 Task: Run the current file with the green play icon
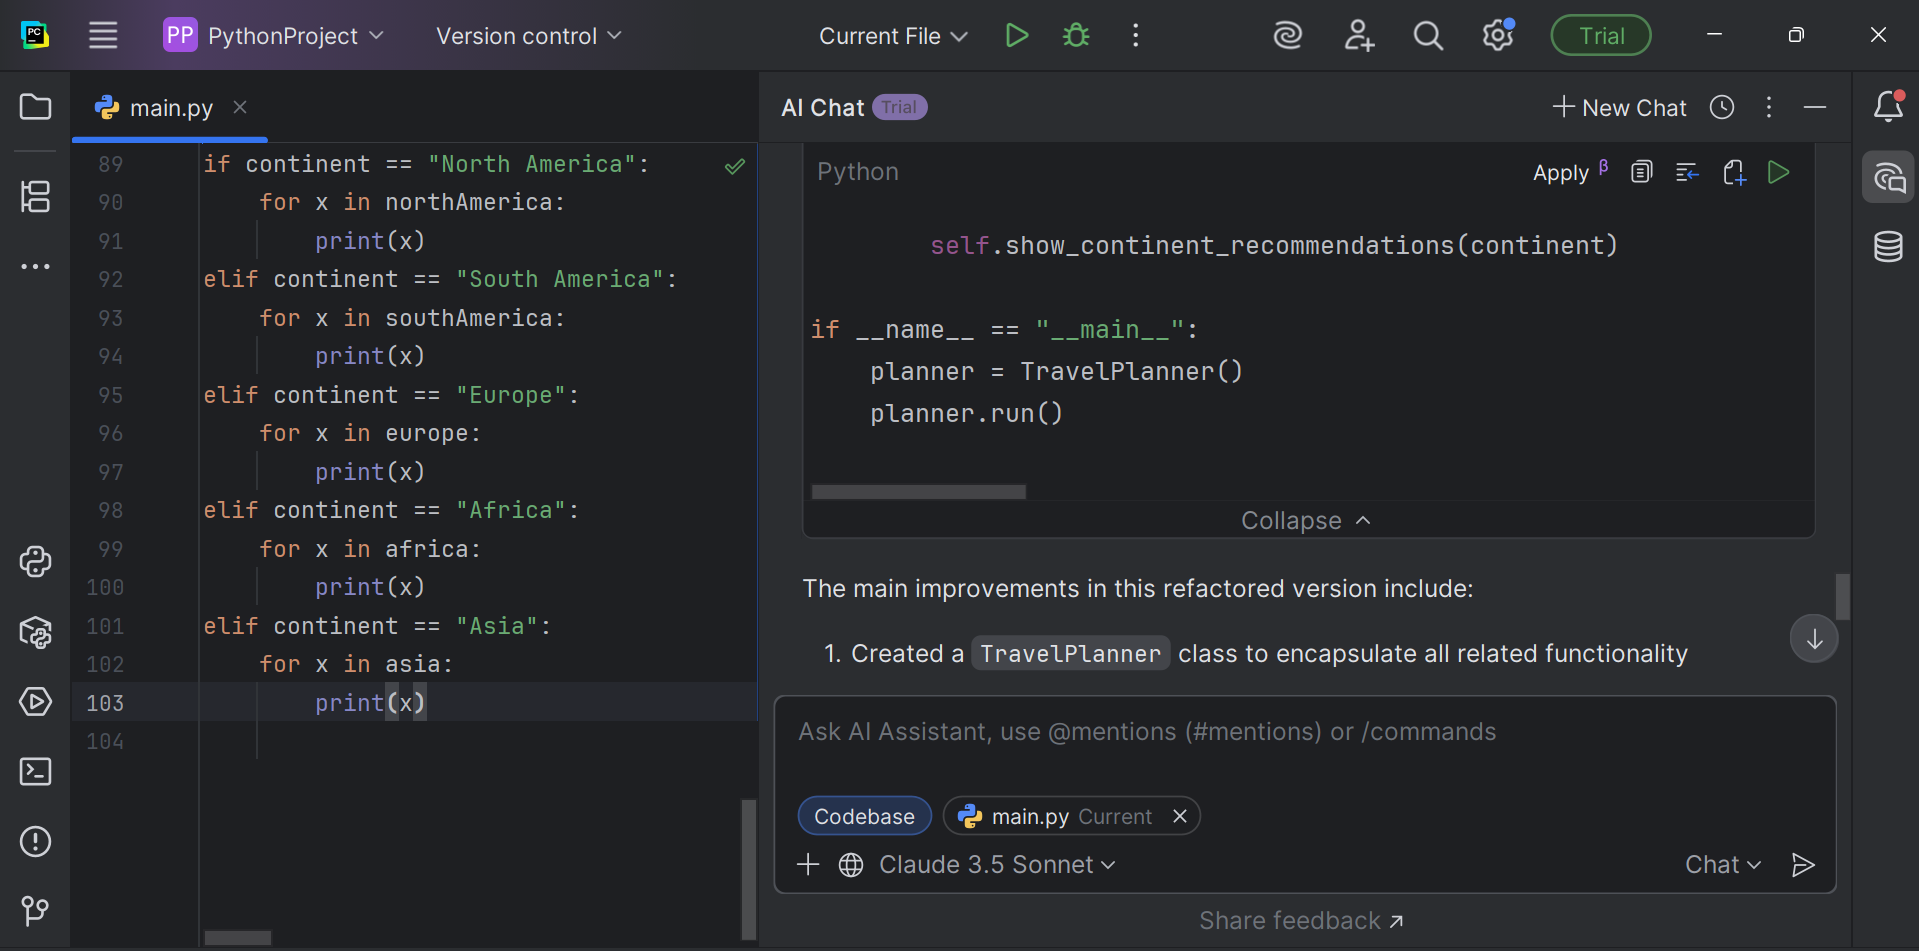tap(1016, 36)
